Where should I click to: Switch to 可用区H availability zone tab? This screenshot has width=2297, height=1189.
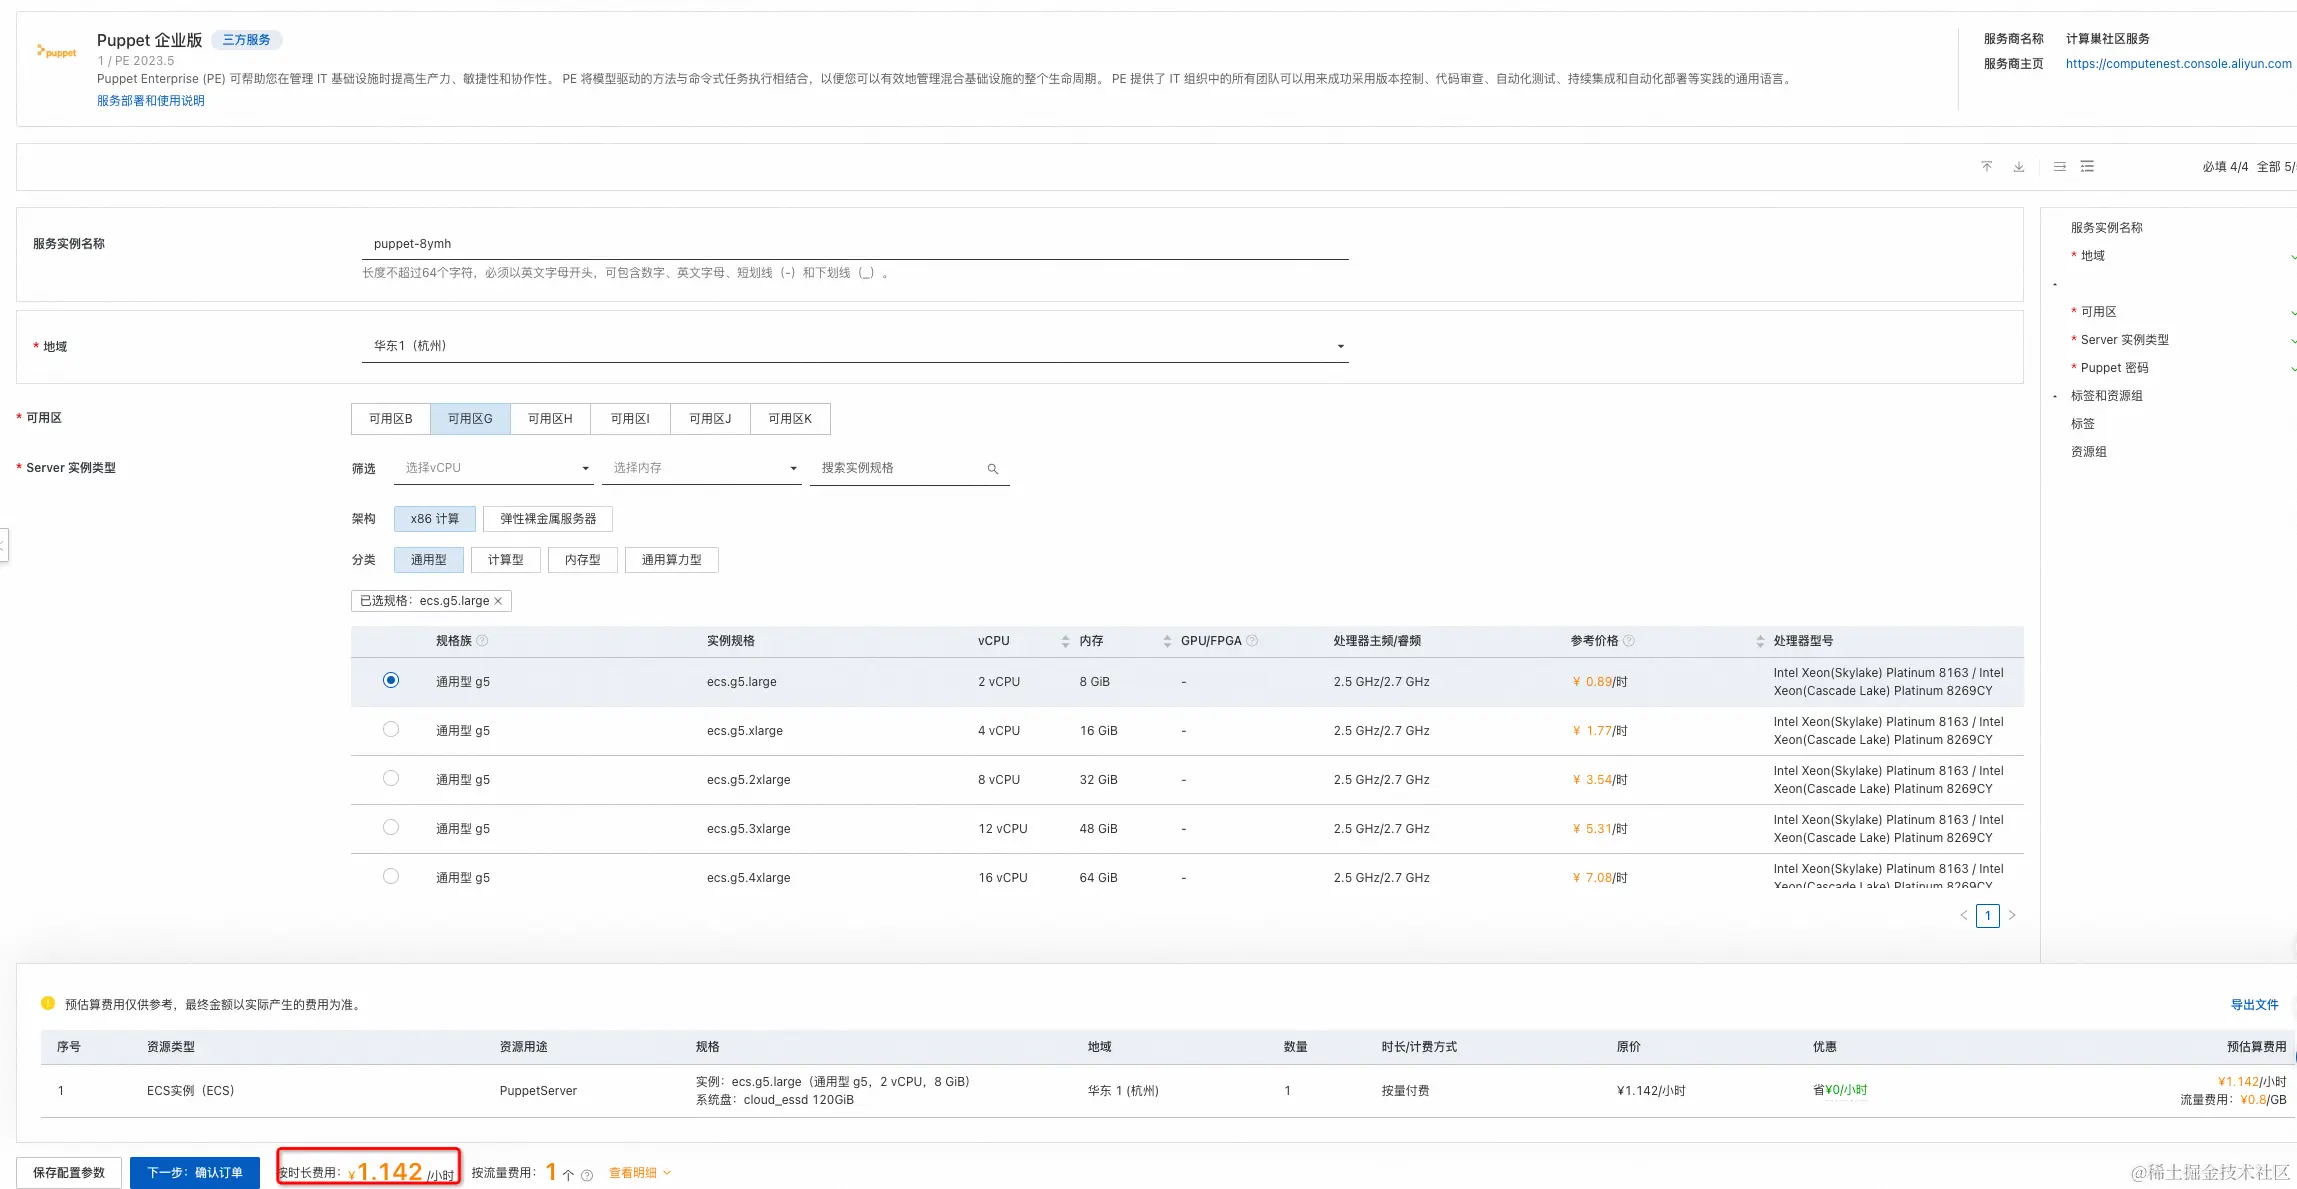(550, 419)
